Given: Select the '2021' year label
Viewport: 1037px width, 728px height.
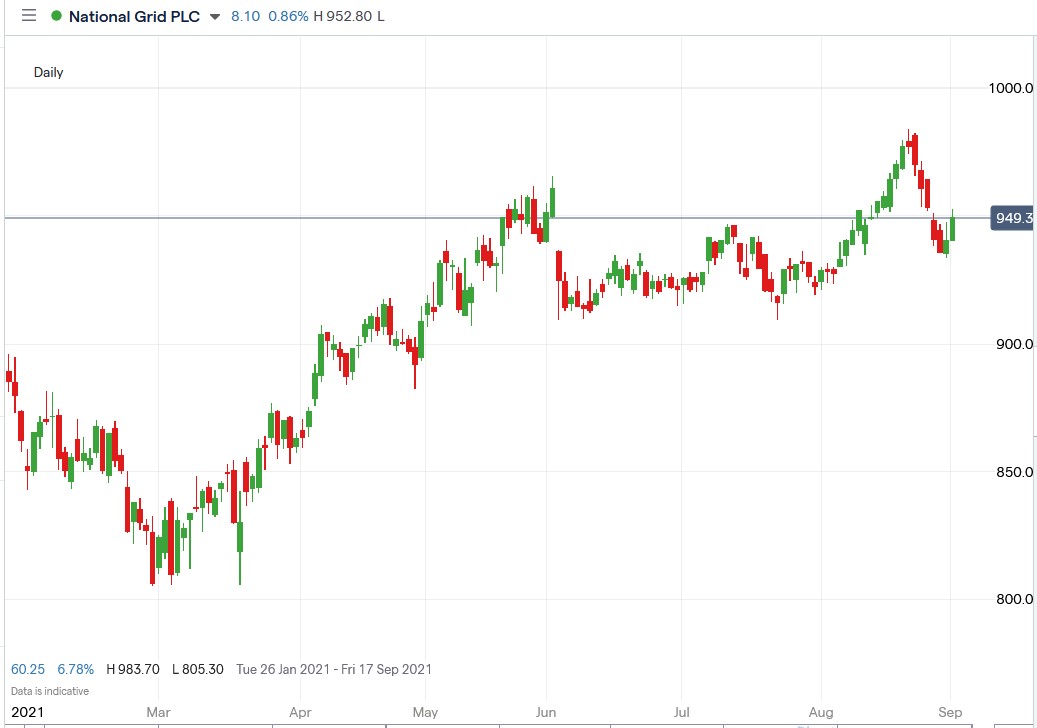Looking at the screenshot, I should [x=27, y=711].
